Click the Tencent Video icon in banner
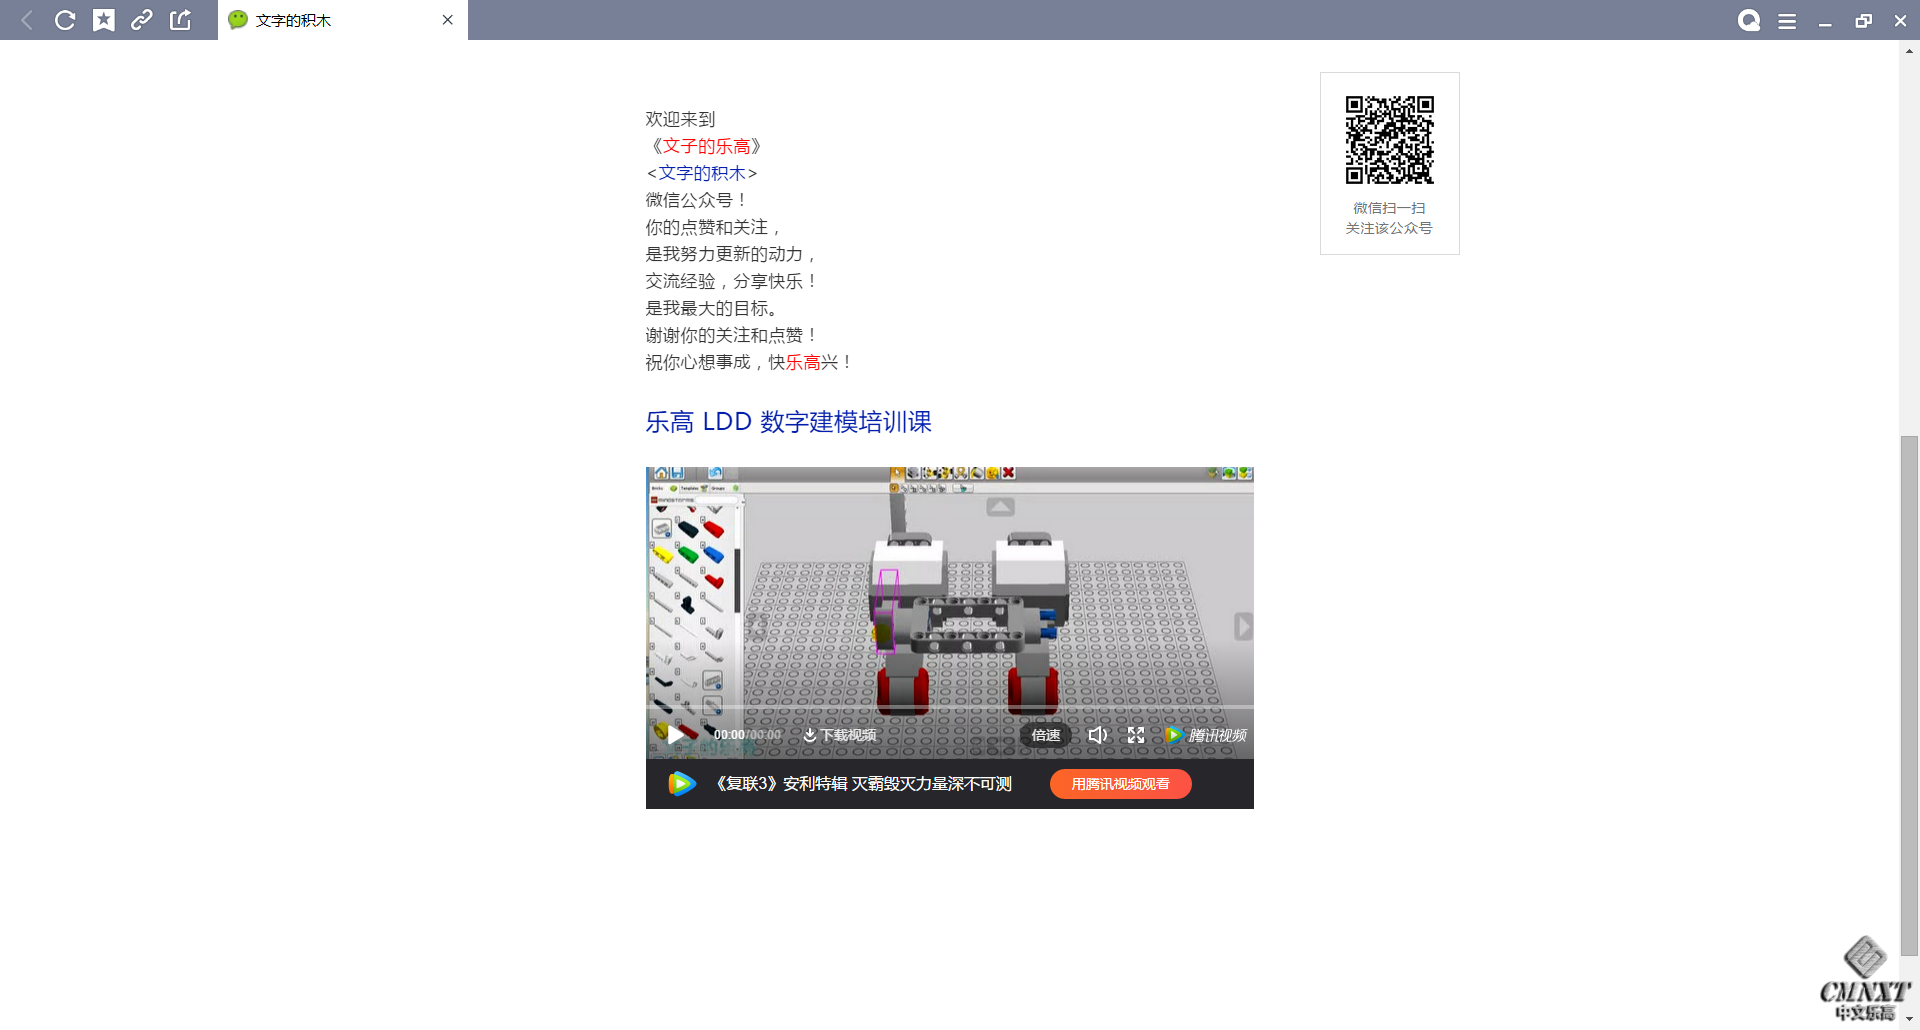This screenshot has width=1920, height=1030. coord(681,784)
